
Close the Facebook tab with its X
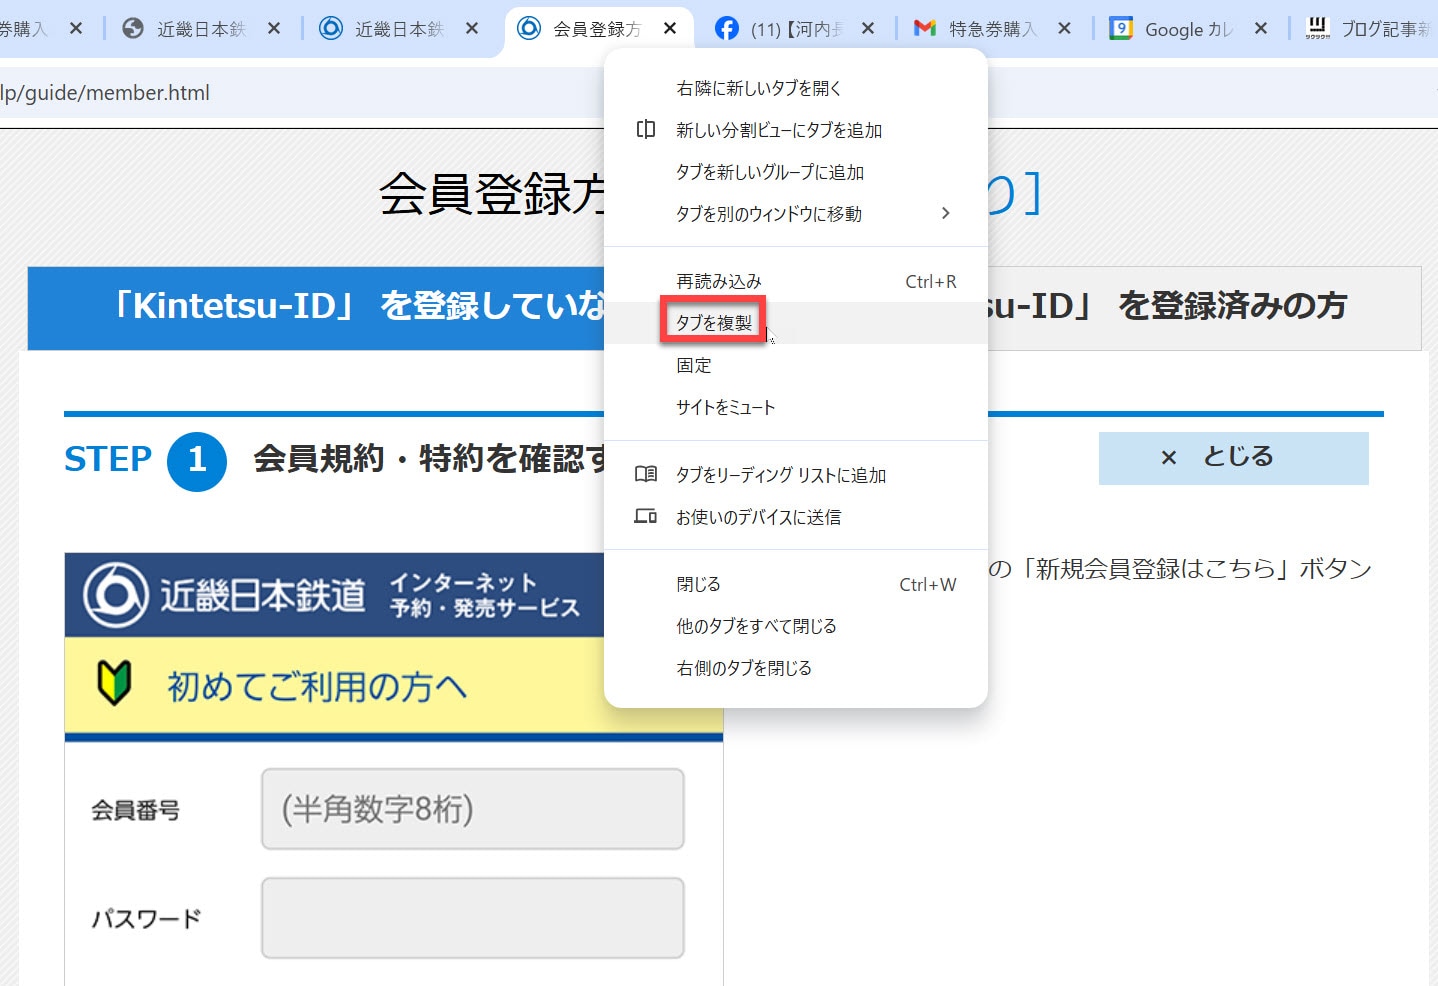point(867,29)
